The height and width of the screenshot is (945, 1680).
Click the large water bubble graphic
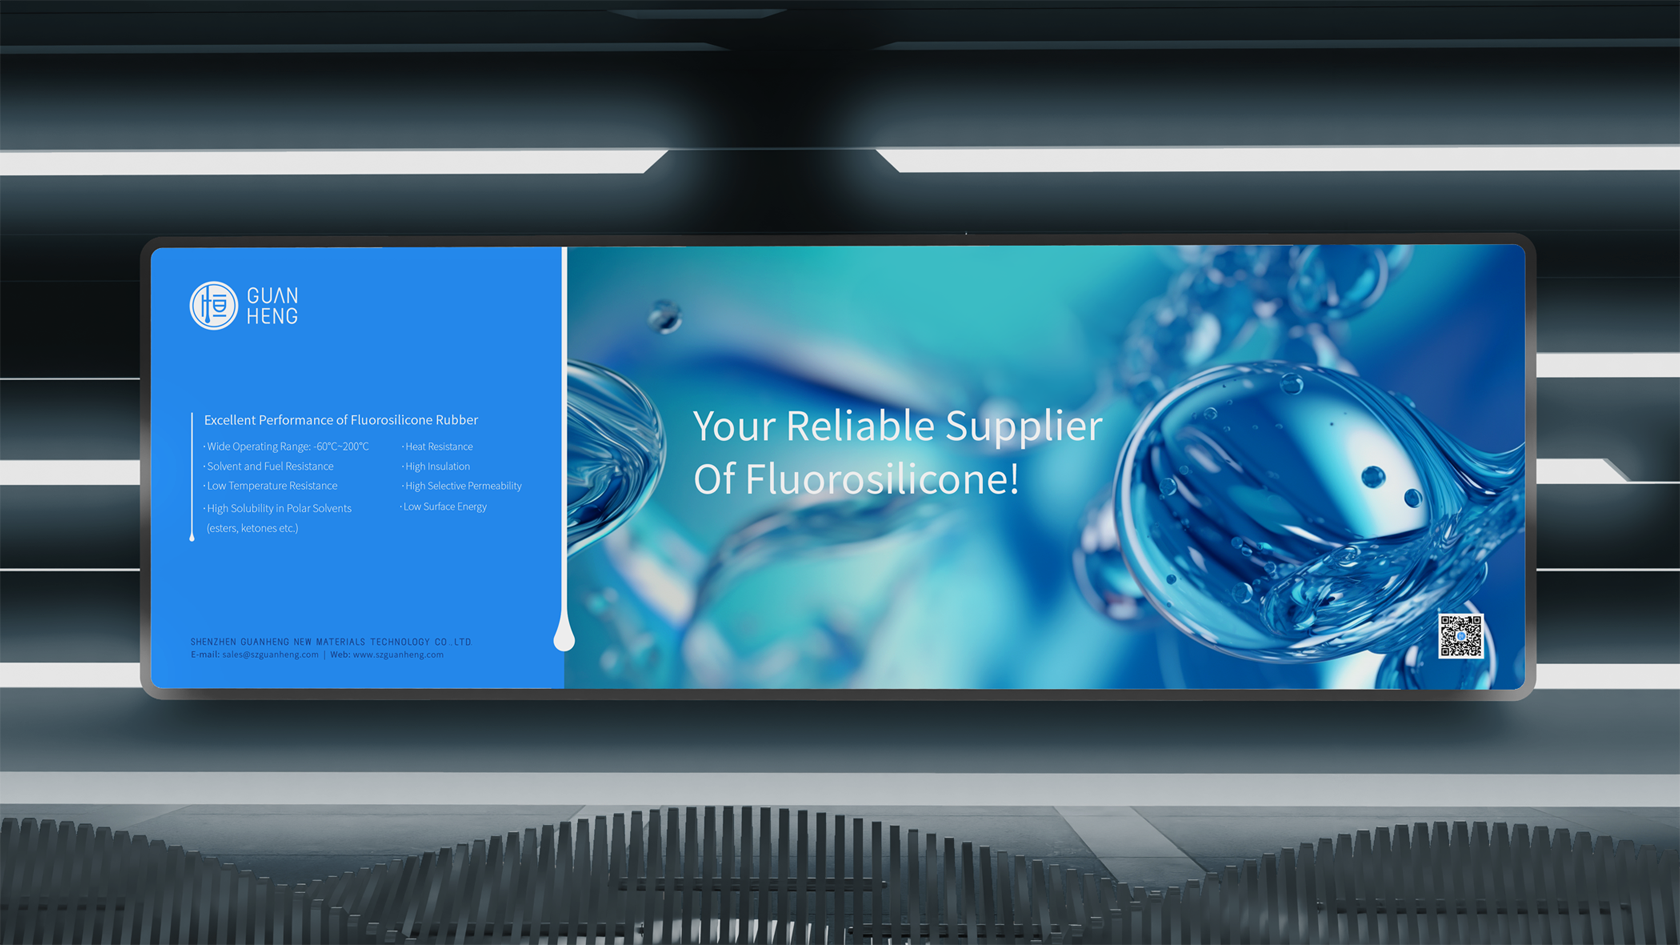1310,510
